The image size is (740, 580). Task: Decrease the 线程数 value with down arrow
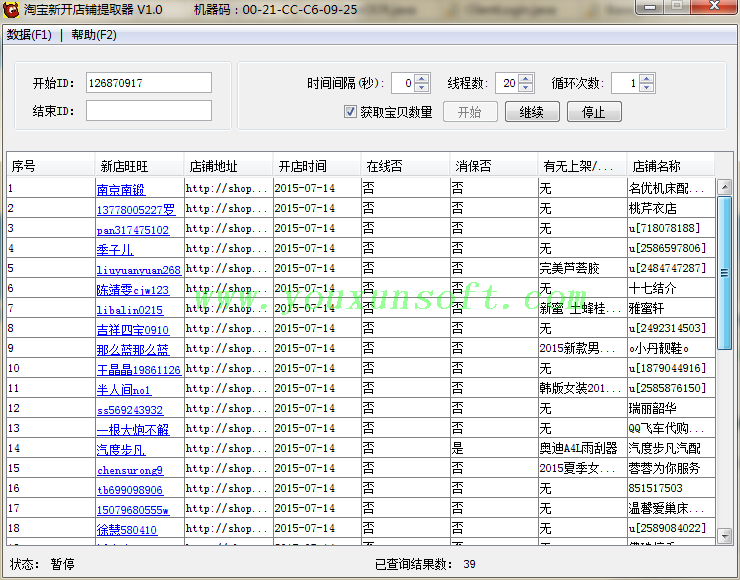tap(526, 88)
